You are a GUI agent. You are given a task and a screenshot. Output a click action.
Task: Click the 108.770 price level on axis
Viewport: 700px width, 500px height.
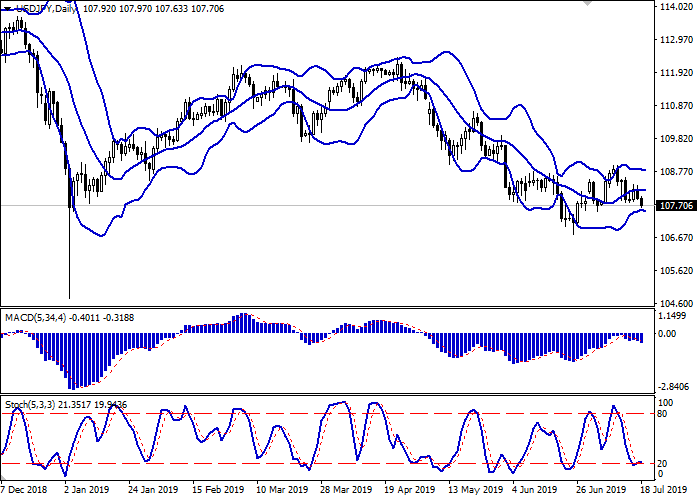tap(677, 172)
